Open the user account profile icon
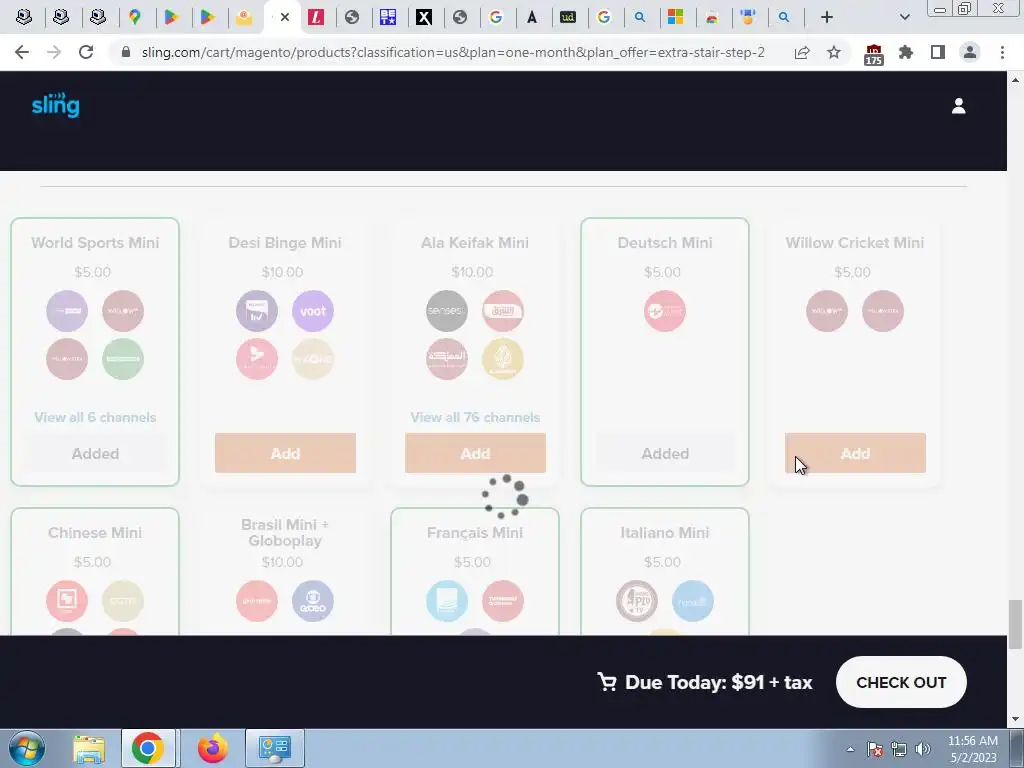Image resolution: width=1024 pixels, height=768 pixels. click(958, 106)
